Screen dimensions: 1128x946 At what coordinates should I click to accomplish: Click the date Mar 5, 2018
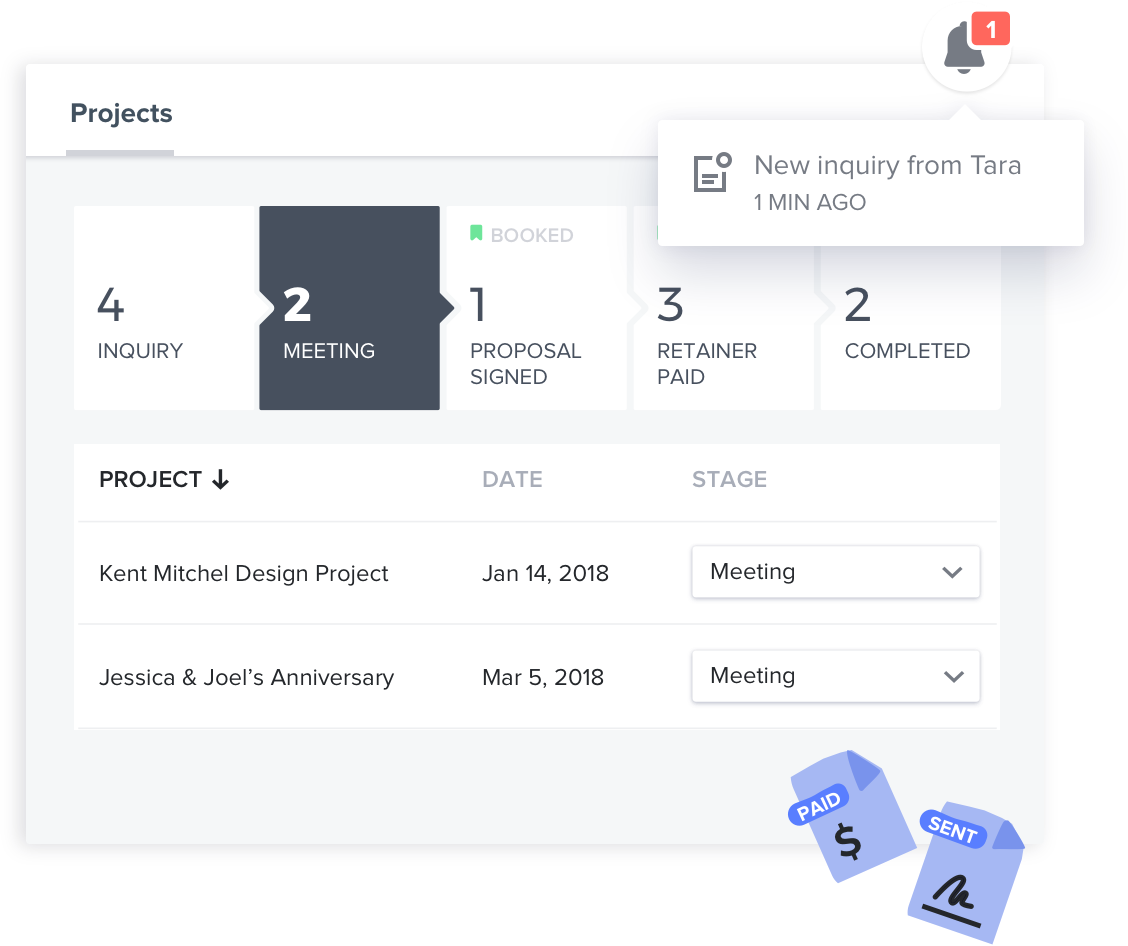[543, 677]
